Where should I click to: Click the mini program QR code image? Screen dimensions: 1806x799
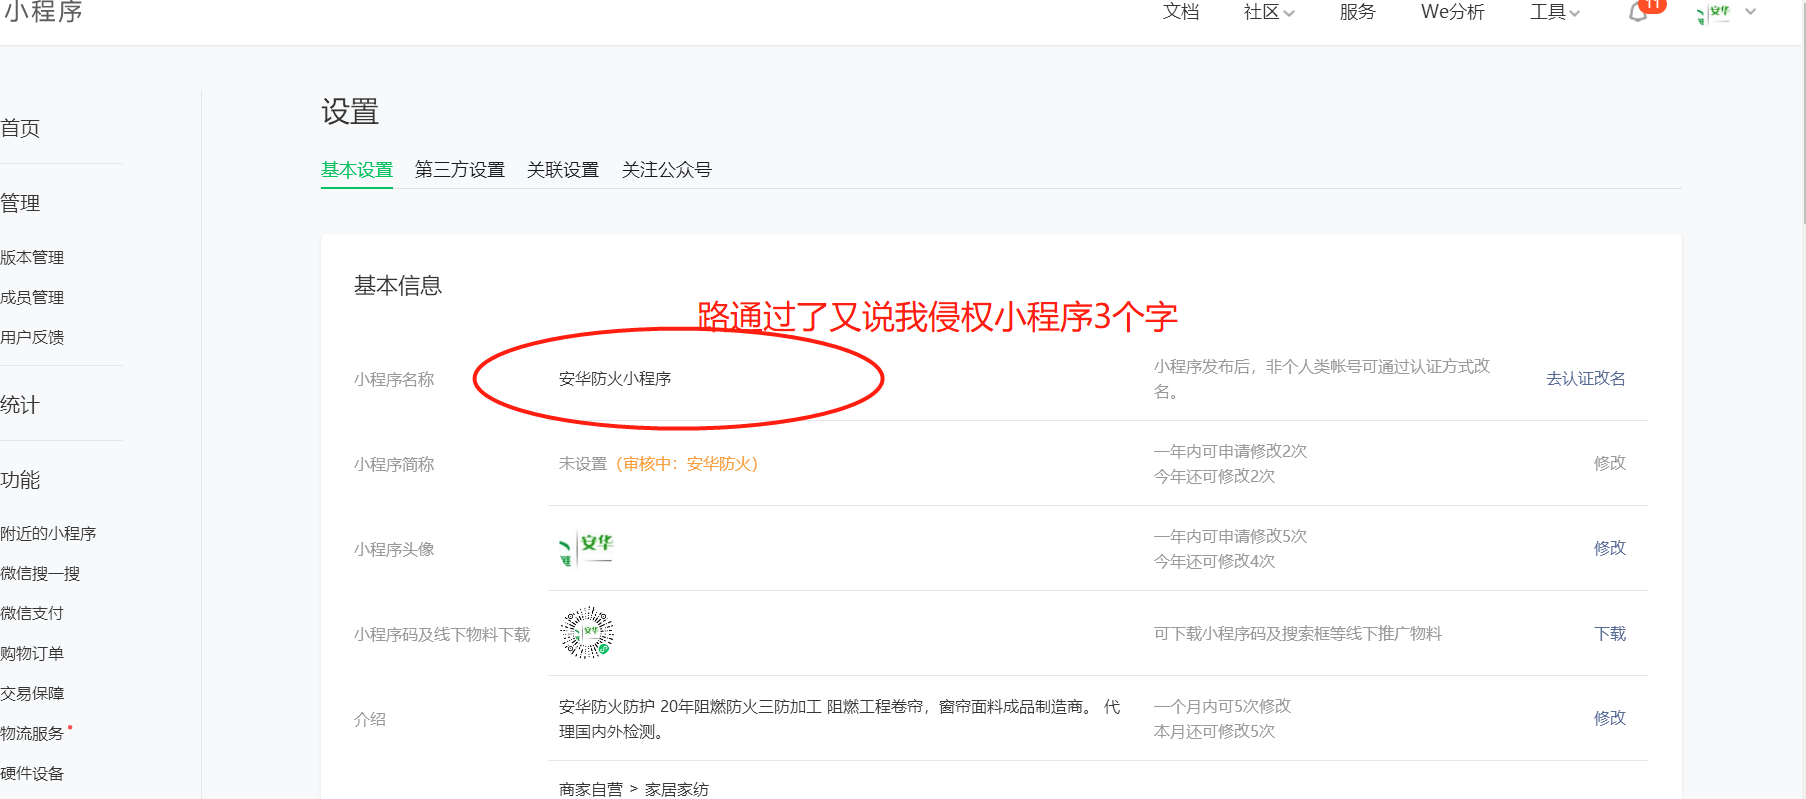click(x=587, y=632)
